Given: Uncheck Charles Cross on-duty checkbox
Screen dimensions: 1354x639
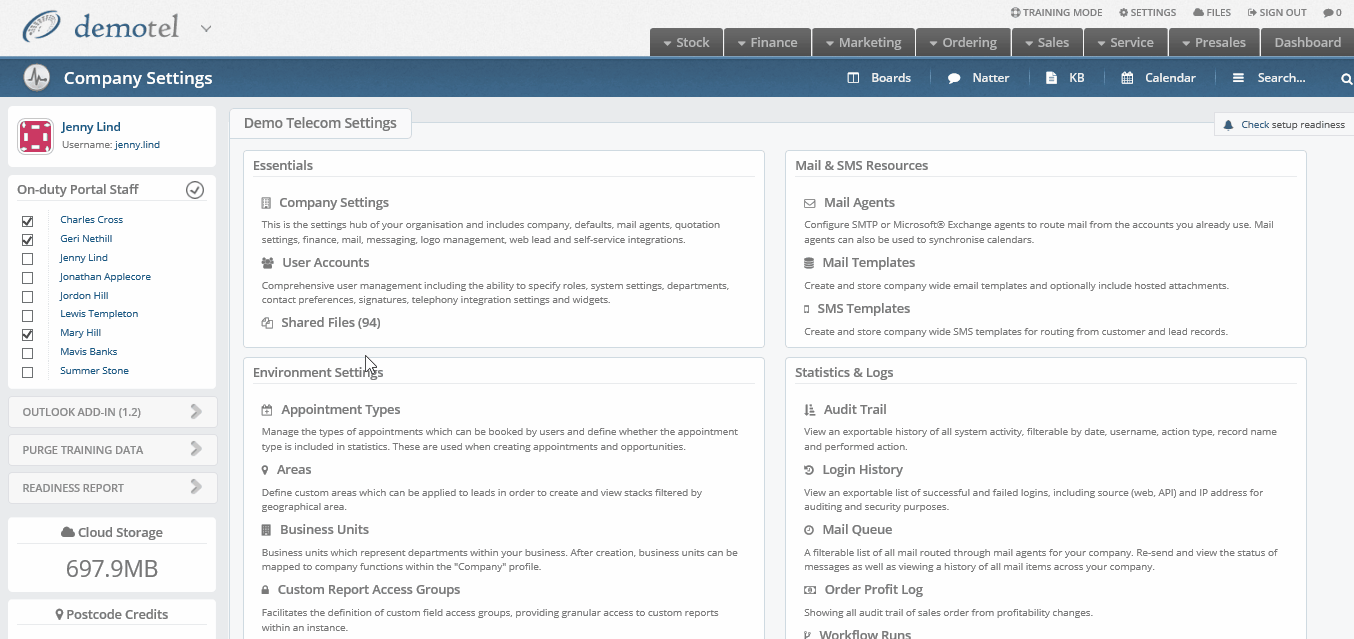Looking at the screenshot, I should pyautogui.click(x=27, y=221).
